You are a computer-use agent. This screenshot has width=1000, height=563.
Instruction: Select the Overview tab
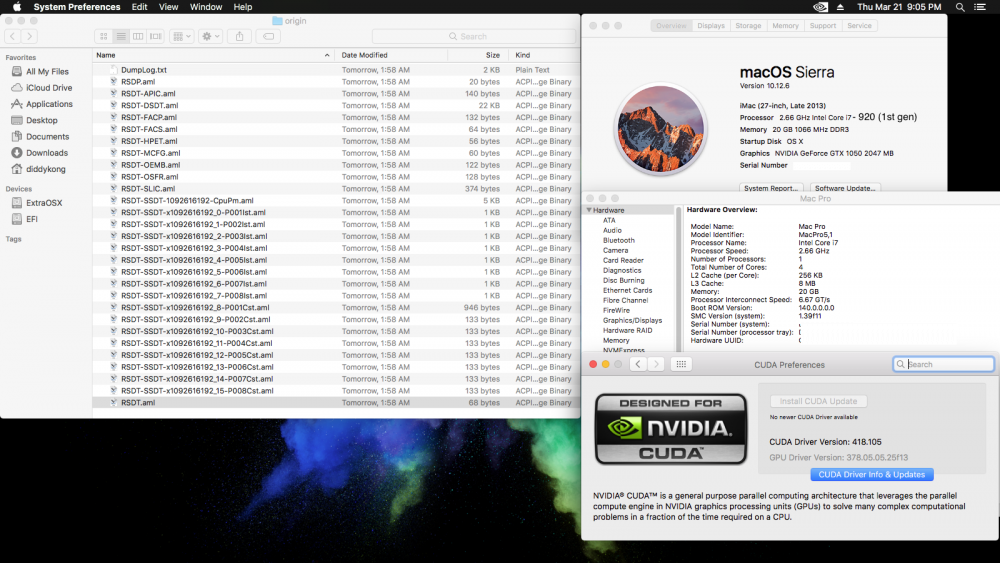[x=672, y=26]
